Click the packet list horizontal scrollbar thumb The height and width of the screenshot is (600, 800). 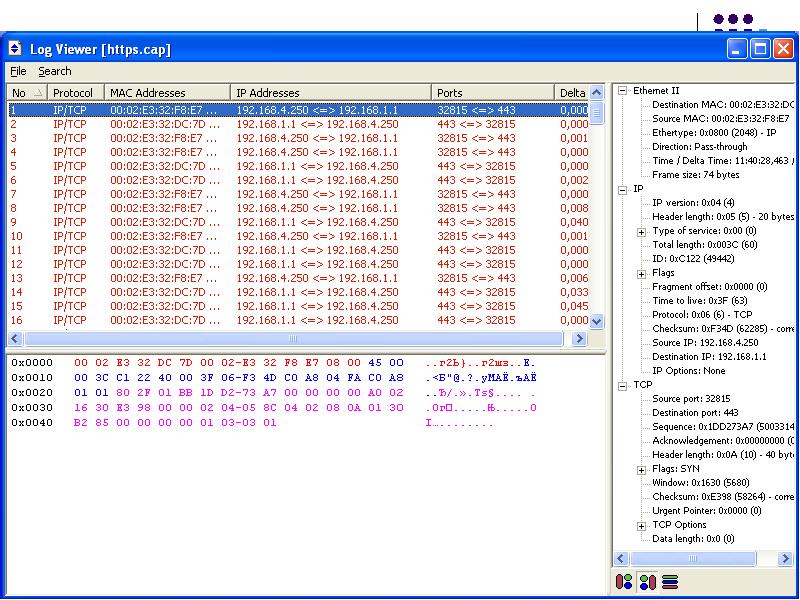coord(290,339)
